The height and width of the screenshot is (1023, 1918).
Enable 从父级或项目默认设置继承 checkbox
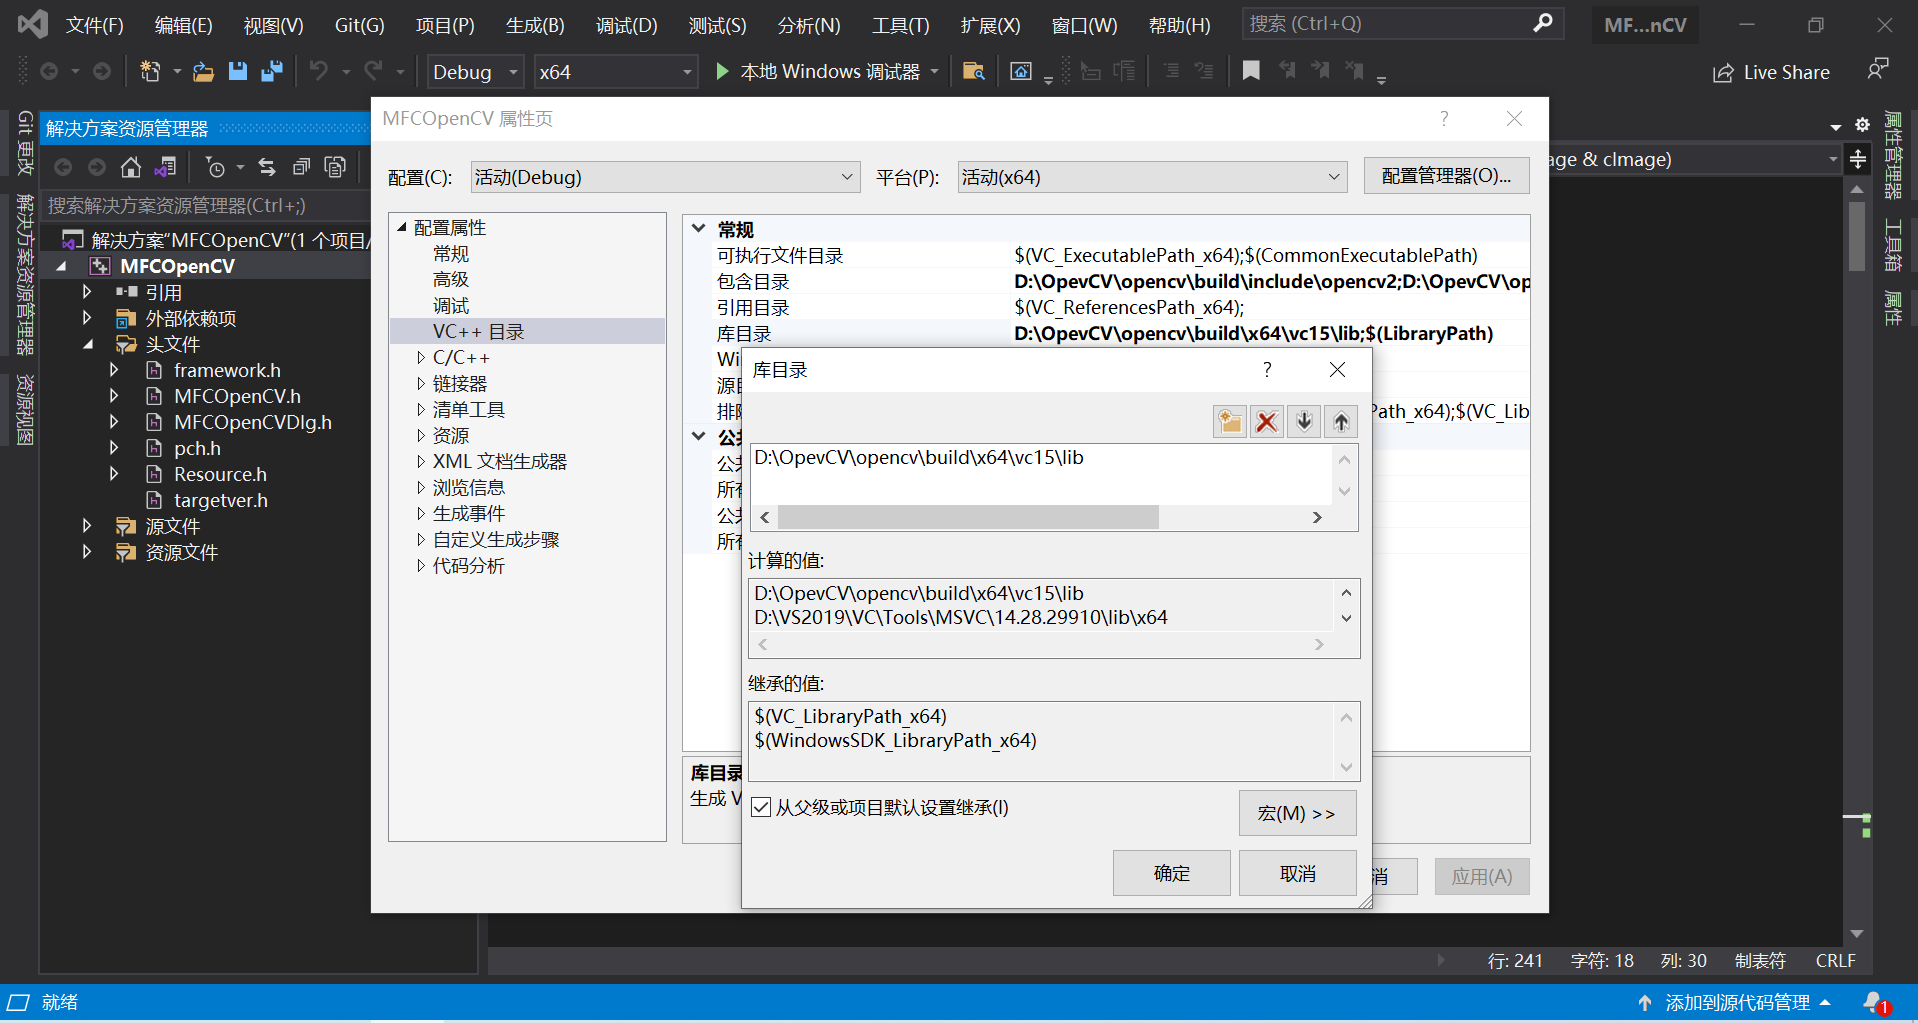pyautogui.click(x=761, y=807)
